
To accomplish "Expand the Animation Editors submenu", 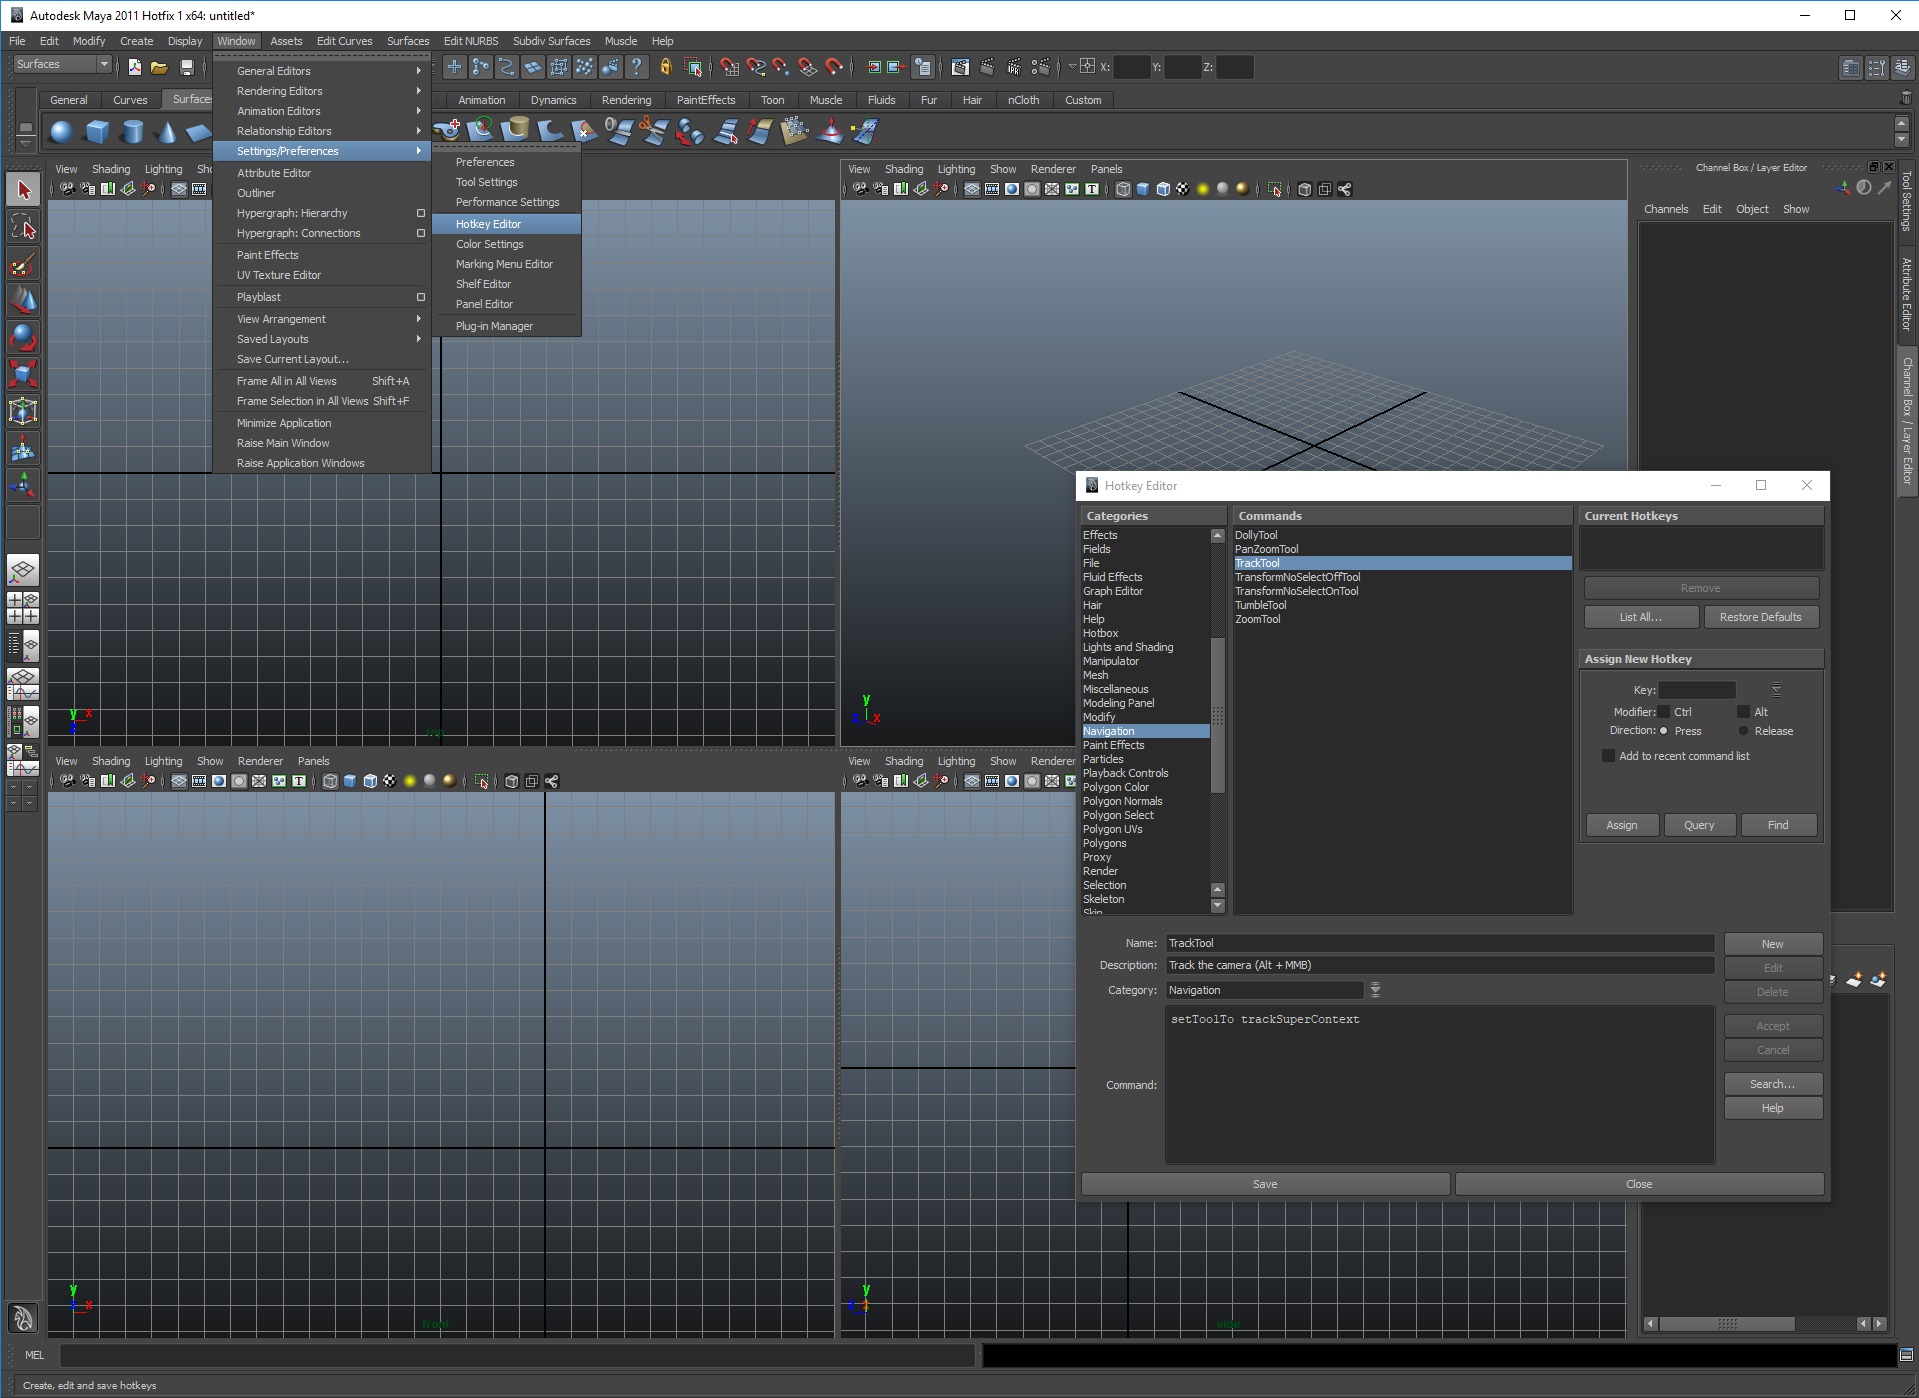I will click(x=323, y=111).
